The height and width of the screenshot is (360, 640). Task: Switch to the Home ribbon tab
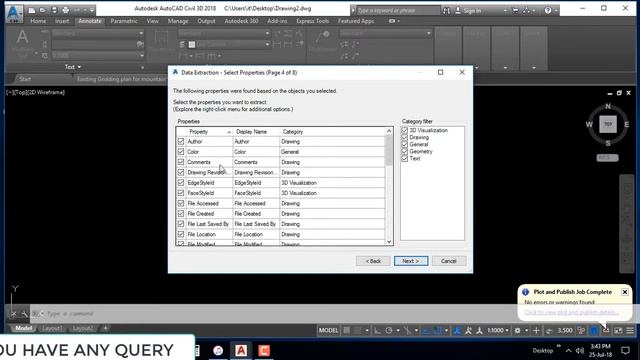tap(38, 21)
